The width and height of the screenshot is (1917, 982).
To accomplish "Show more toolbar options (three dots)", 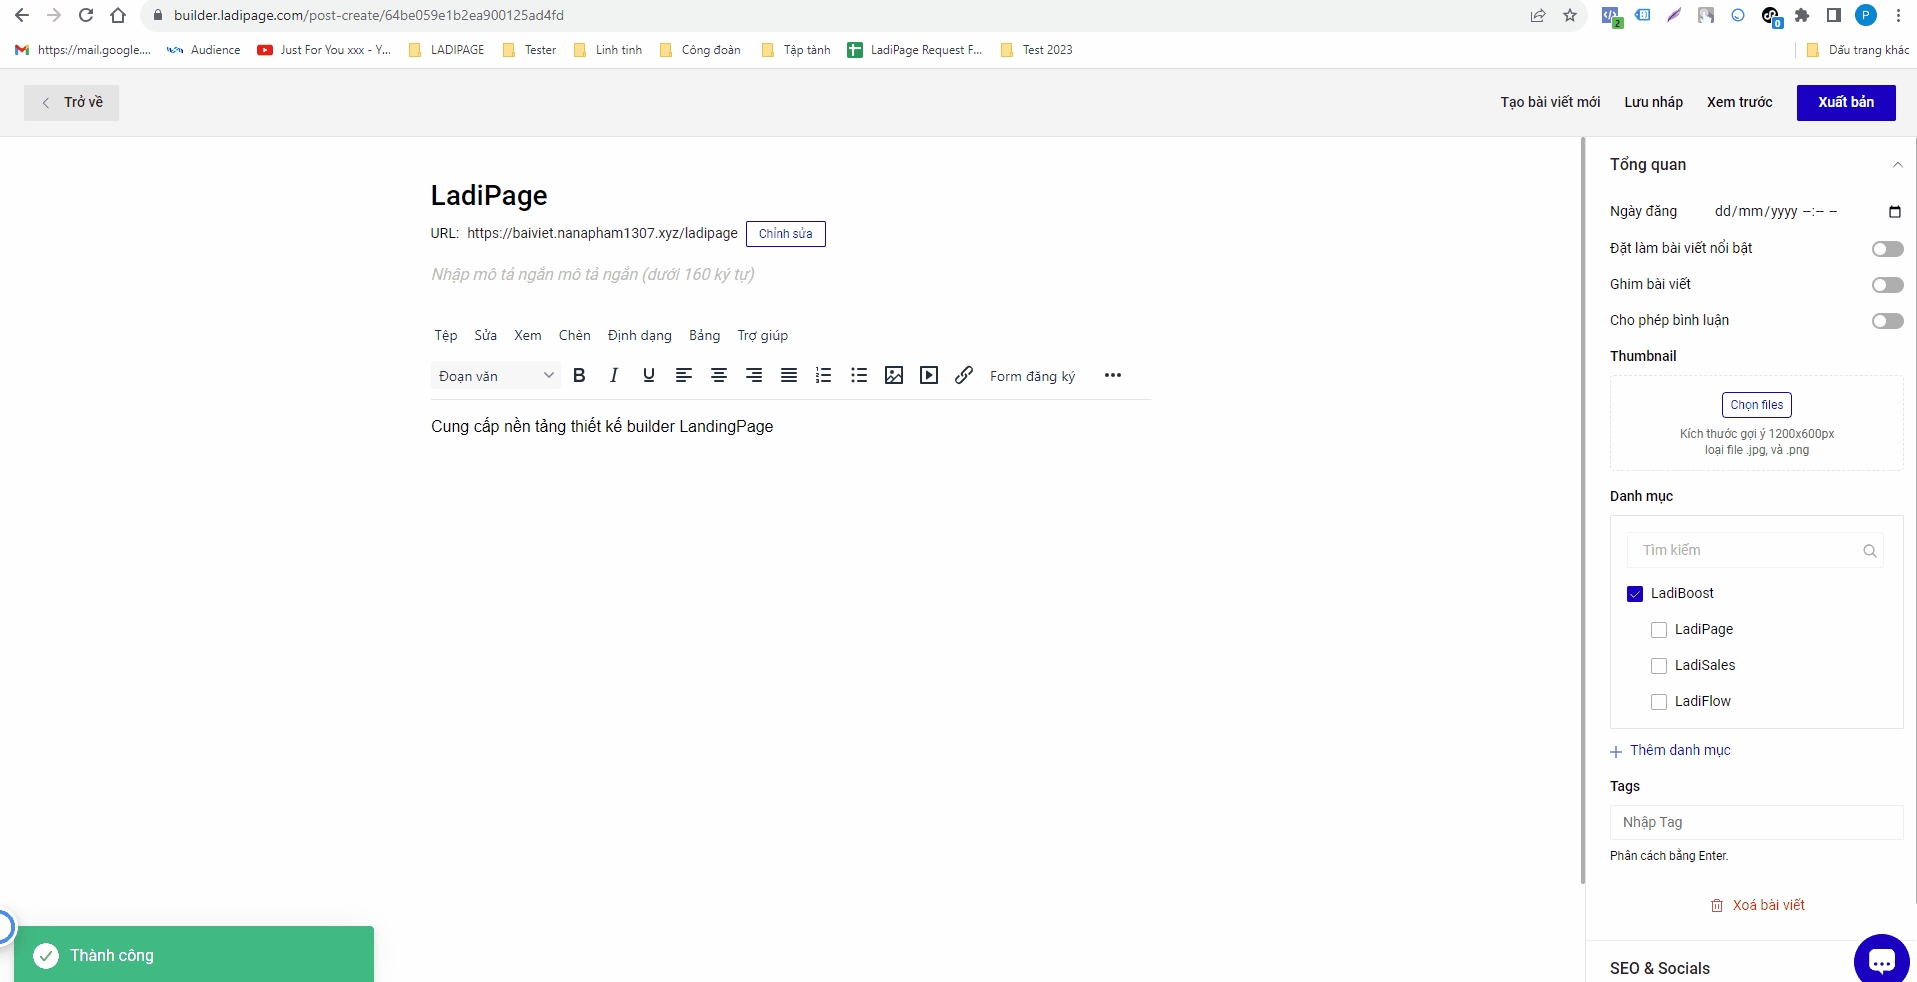I will click(1112, 375).
